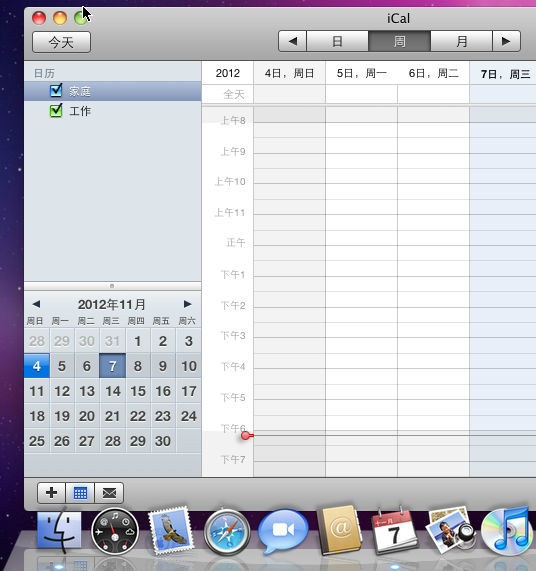Select the 工作 calendar row

click(113, 111)
